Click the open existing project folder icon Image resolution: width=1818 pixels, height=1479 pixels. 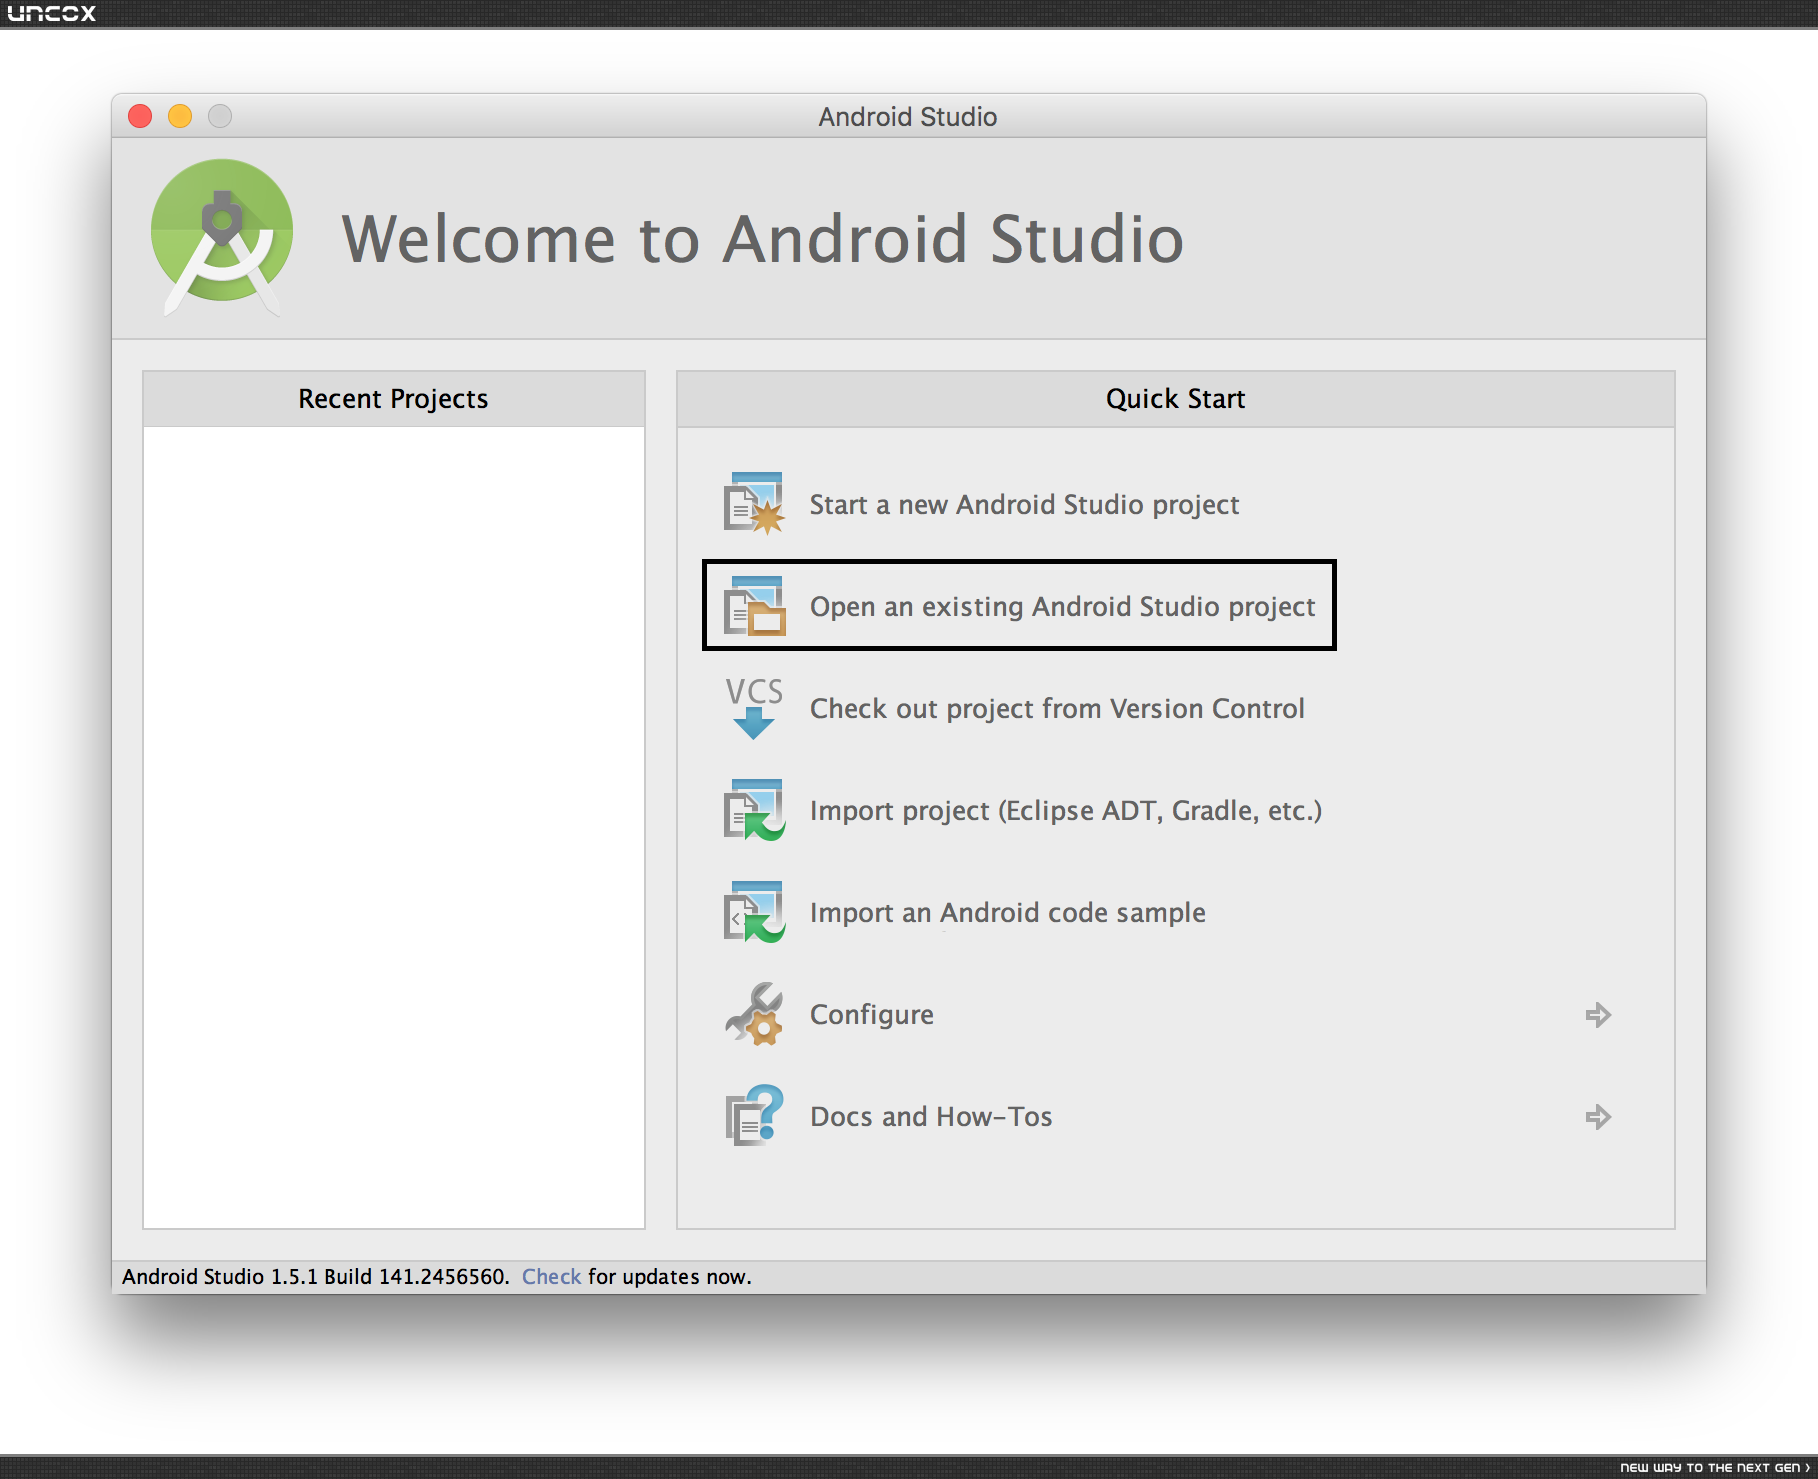click(754, 606)
